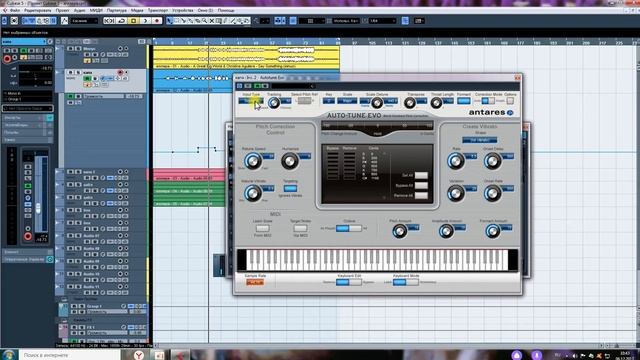Click the Remove All button
The width and height of the screenshot is (640, 360).
[421, 196]
